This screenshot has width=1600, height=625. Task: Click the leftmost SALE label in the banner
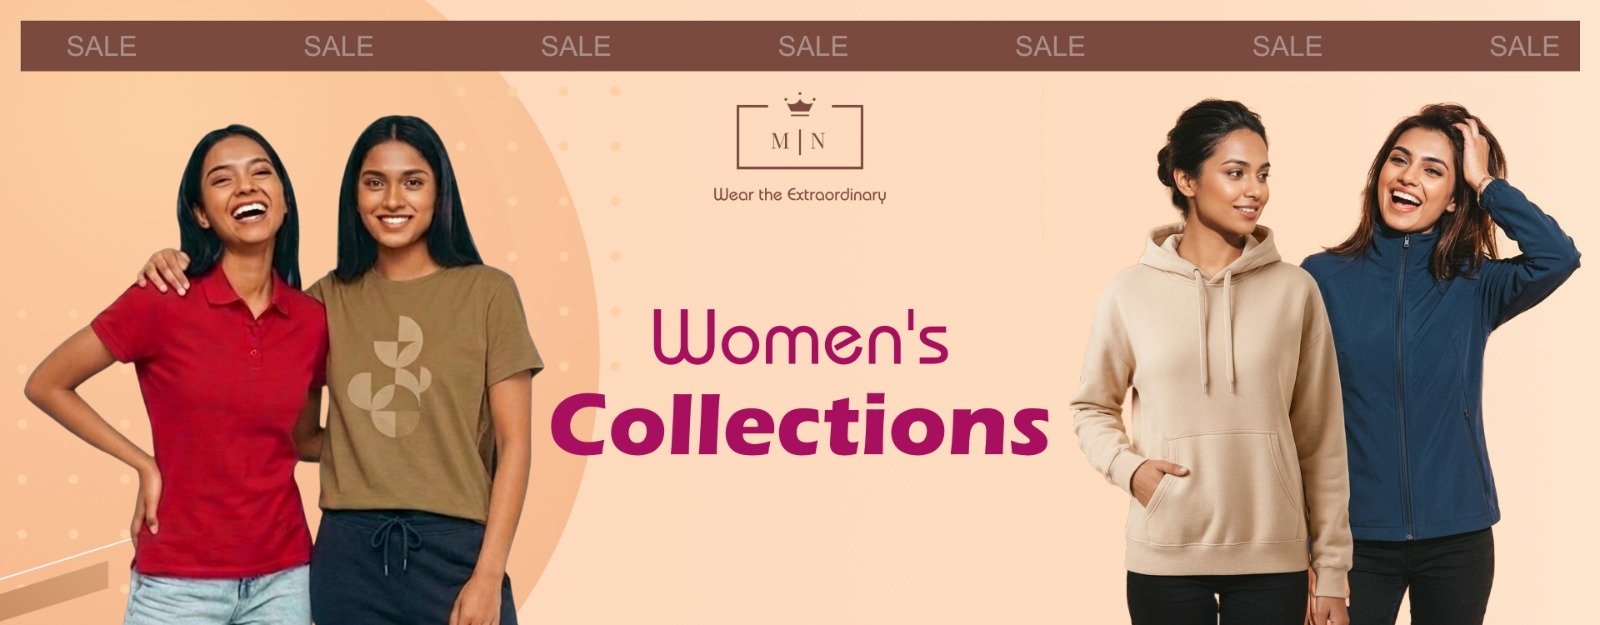(x=101, y=46)
